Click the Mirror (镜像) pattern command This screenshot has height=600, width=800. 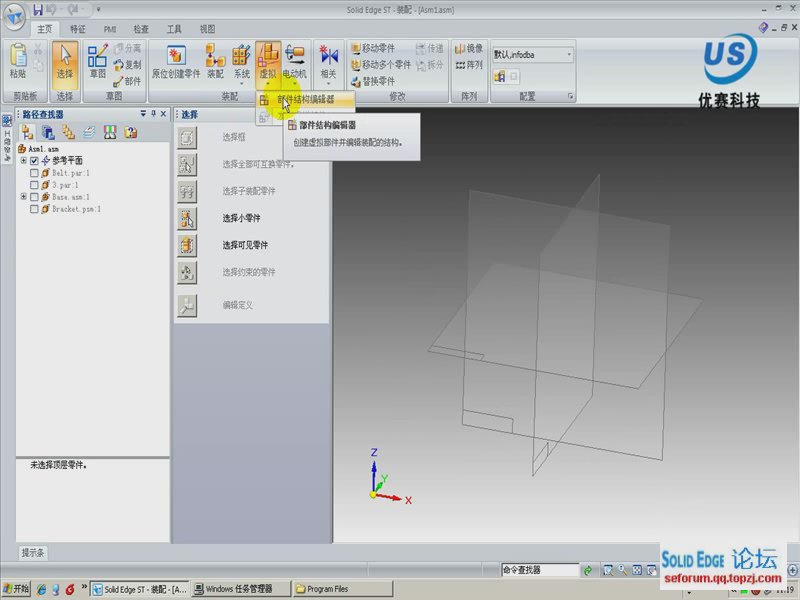point(468,48)
